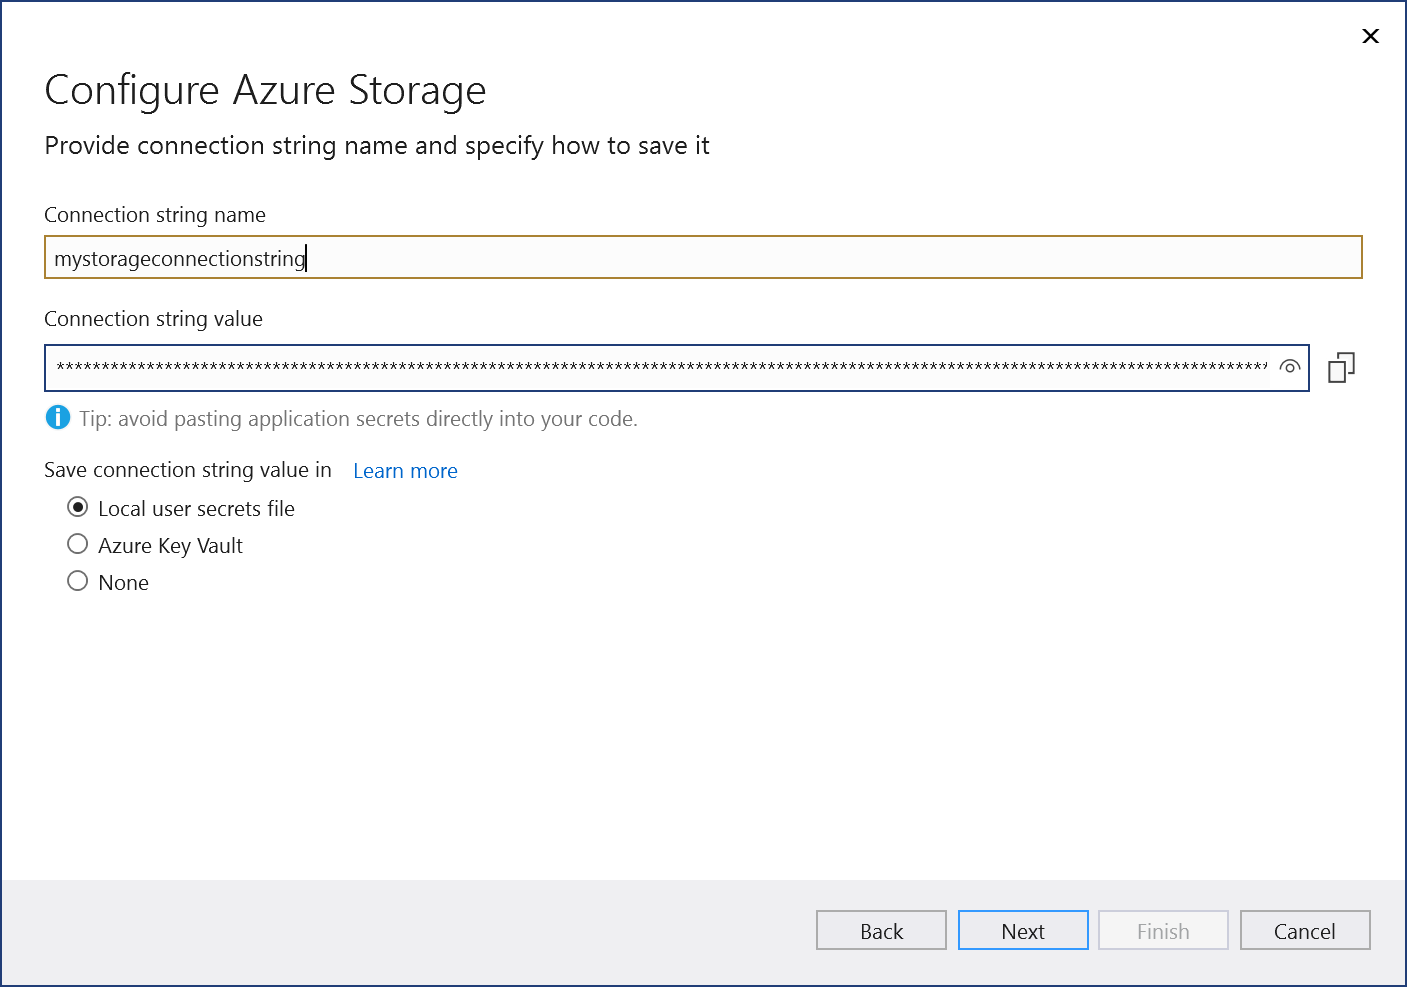Dismiss the dialog with the X button
The height and width of the screenshot is (987, 1407).
[x=1370, y=36]
